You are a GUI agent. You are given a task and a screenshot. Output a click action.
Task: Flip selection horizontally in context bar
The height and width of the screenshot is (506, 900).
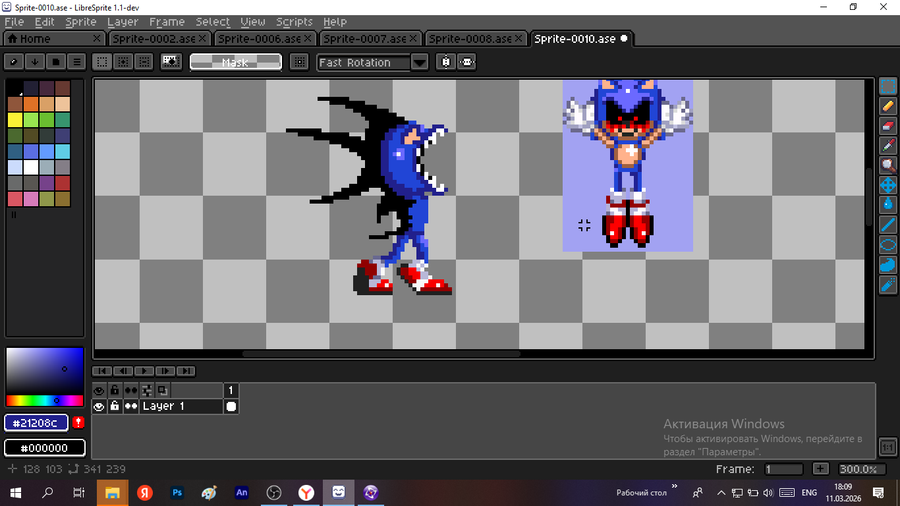(x=446, y=62)
